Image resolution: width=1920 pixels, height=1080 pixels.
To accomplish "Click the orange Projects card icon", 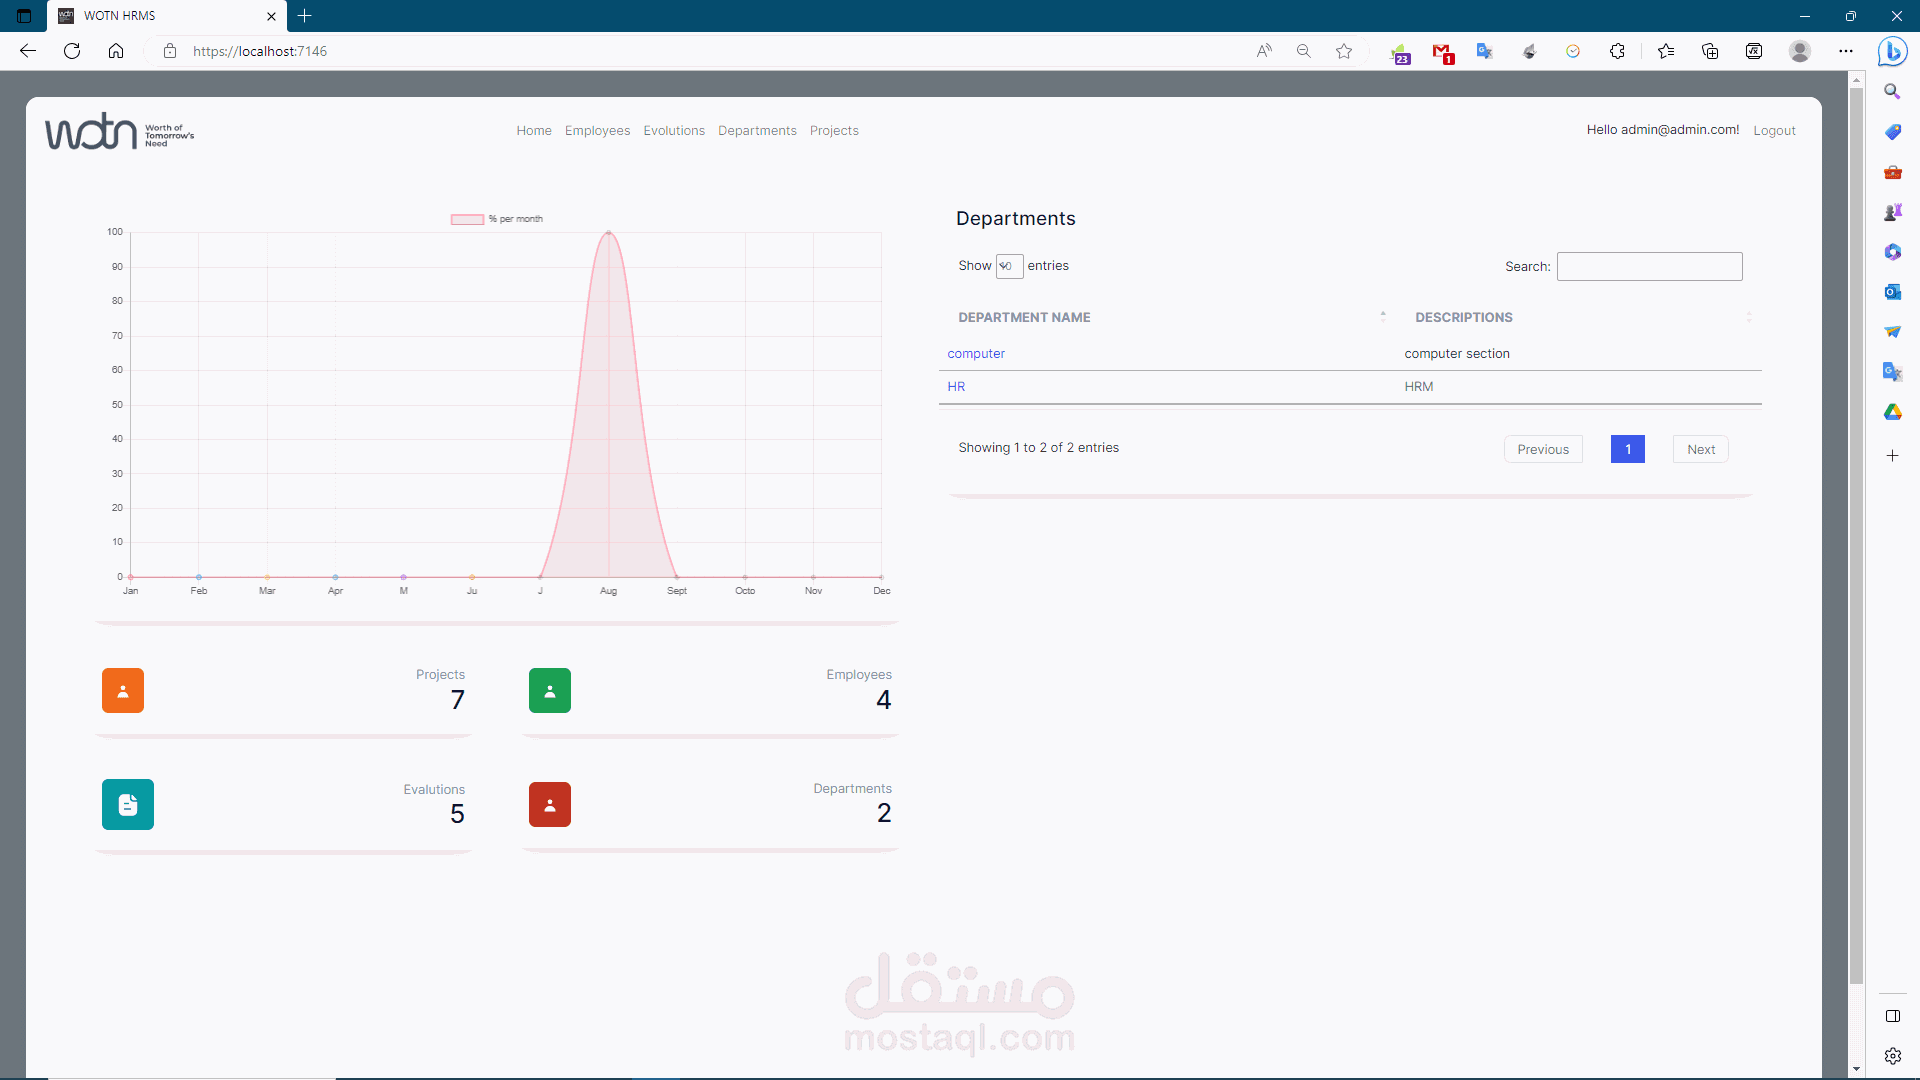I will pos(123,691).
